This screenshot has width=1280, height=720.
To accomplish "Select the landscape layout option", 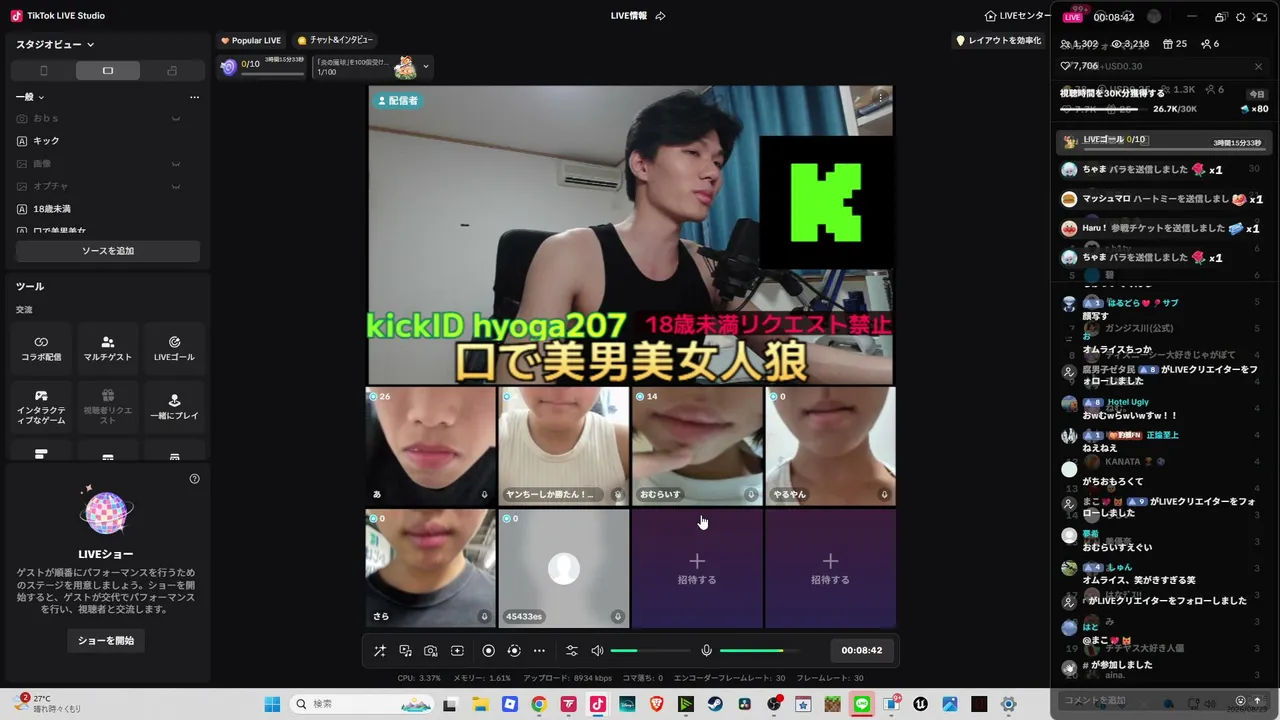I will pyautogui.click(x=108, y=71).
